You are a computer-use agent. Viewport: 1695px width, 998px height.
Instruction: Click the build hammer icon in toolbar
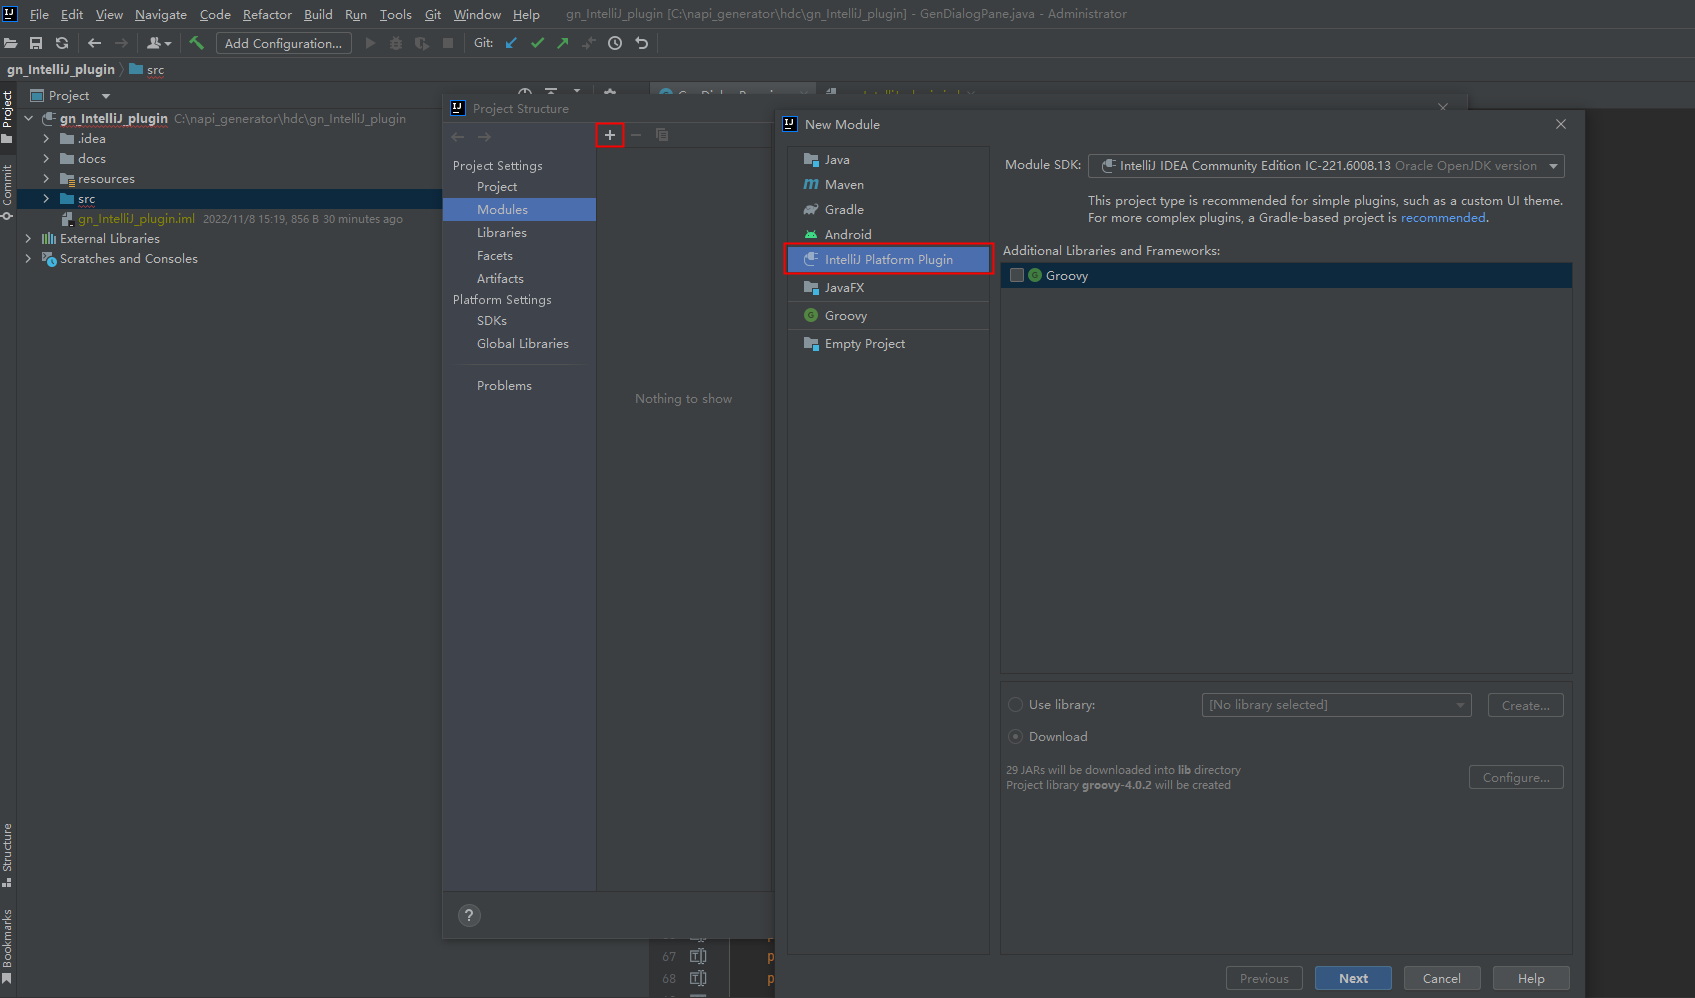point(196,43)
